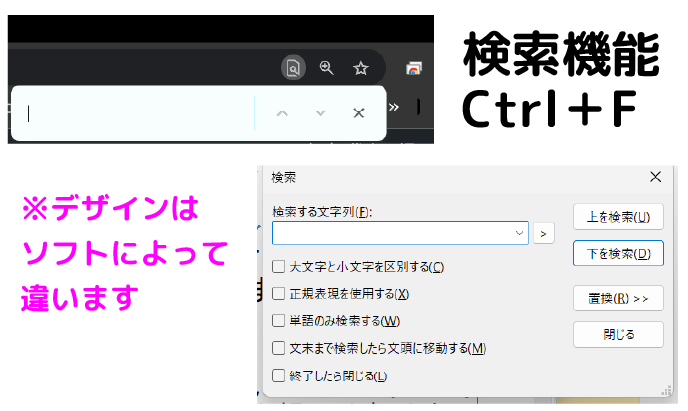Click the 検索する文字列(F): label
This screenshot has width=688, height=411.
point(322,212)
